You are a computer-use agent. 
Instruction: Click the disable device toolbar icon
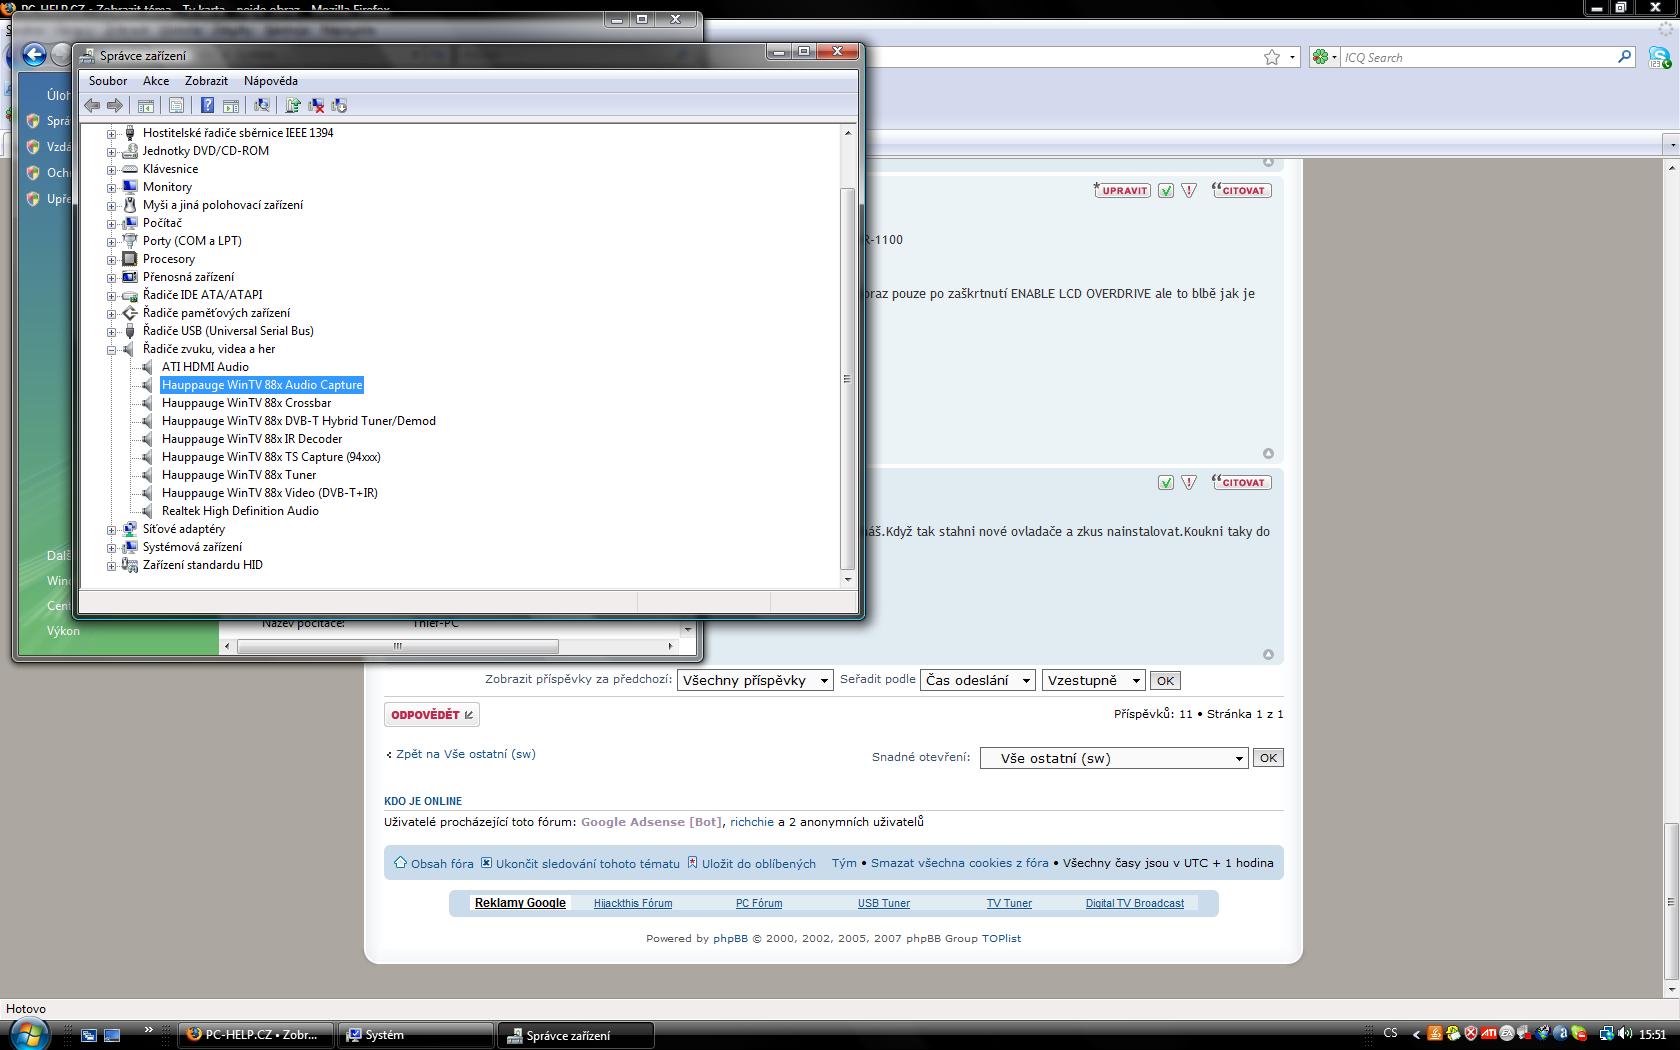point(339,105)
